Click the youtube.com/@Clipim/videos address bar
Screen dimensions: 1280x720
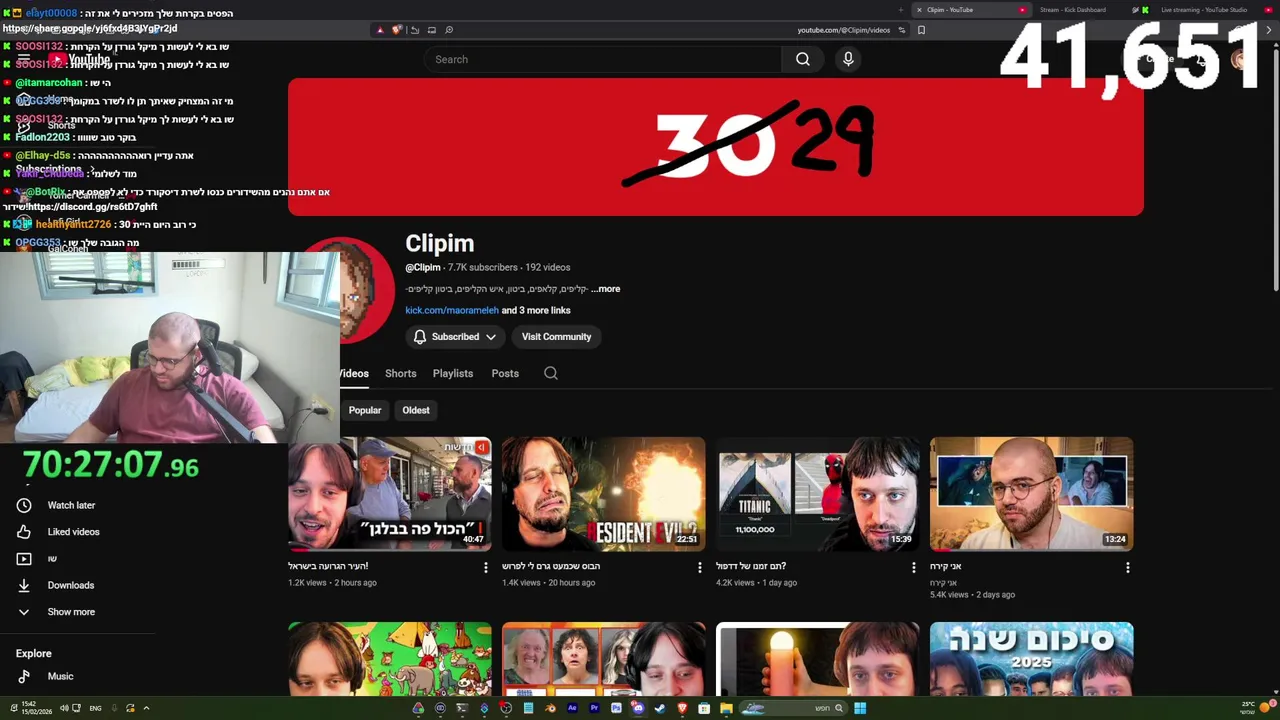(x=843, y=30)
